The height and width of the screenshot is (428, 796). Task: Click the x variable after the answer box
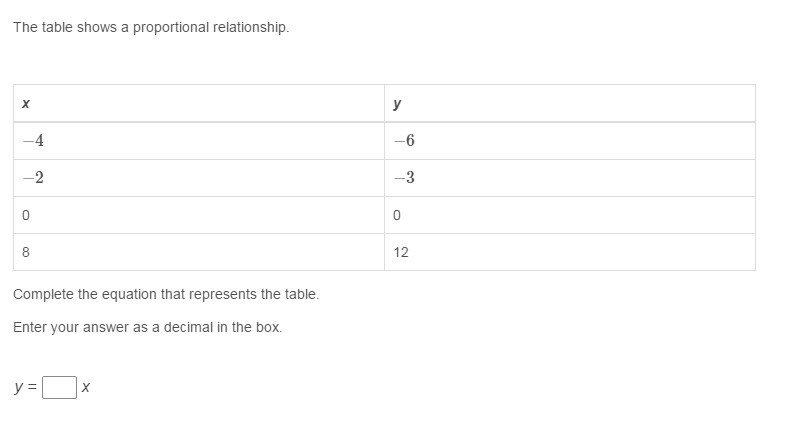pos(86,388)
